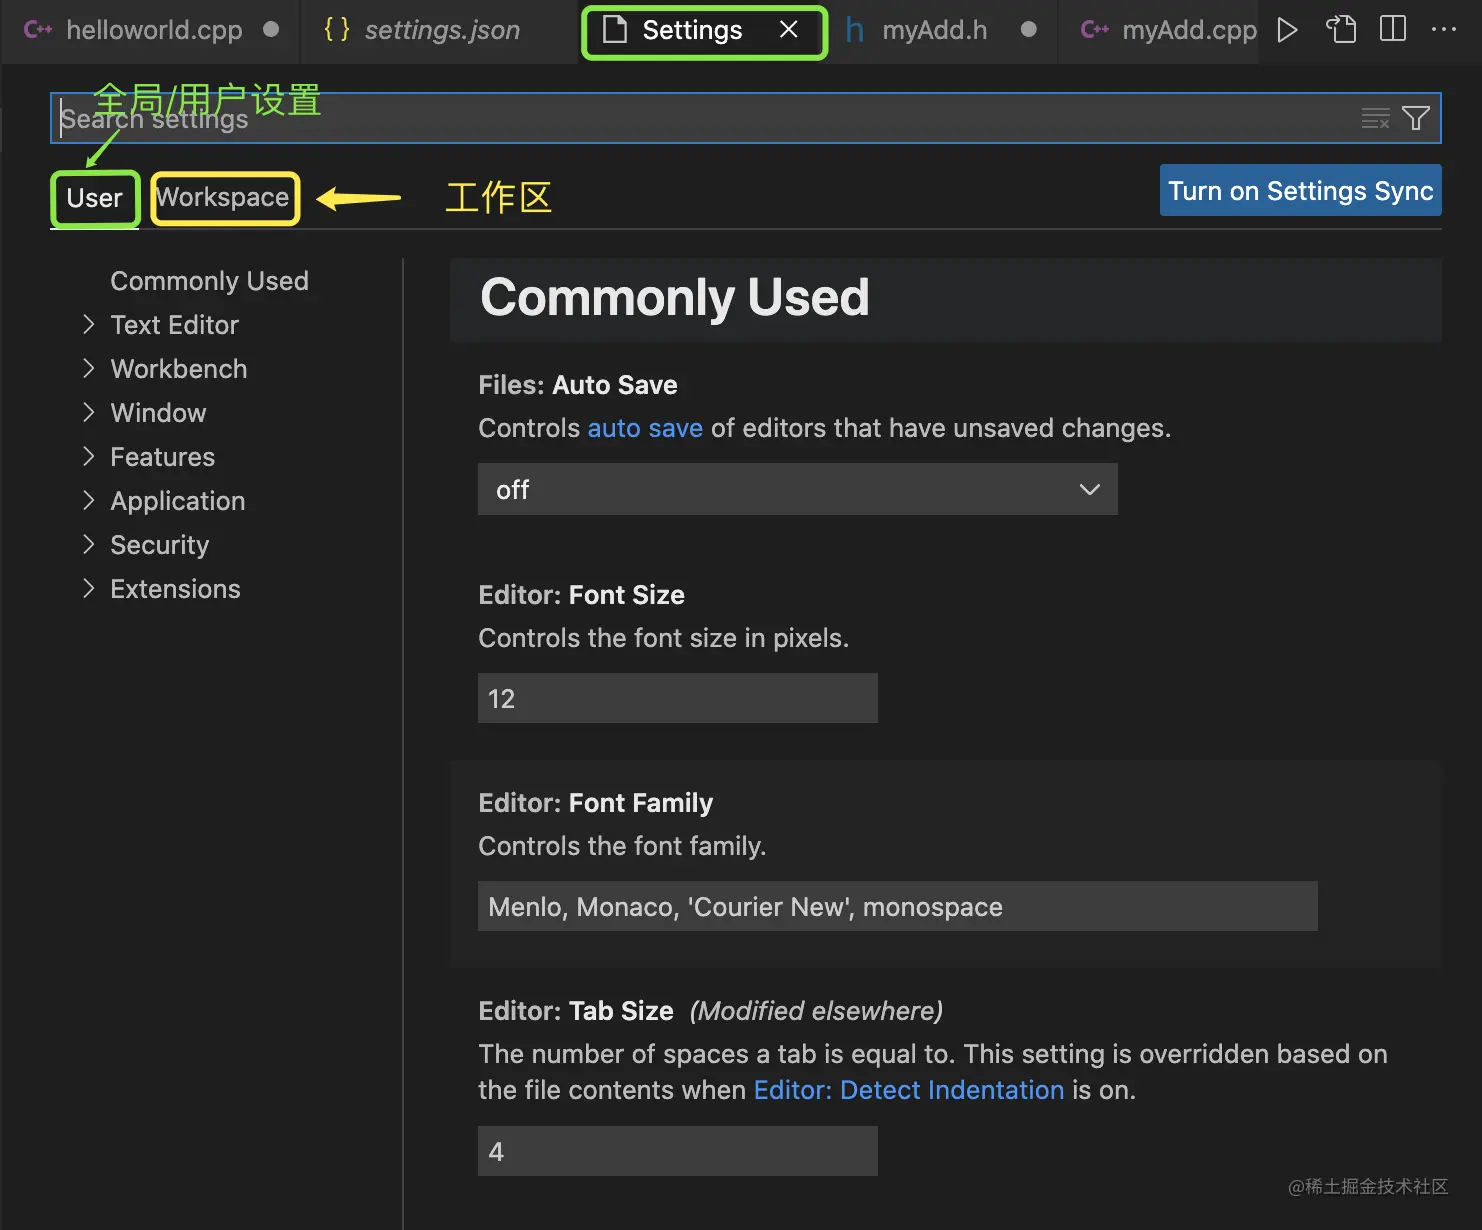Open the settings filter funnel icon
1482x1230 pixels.
coord(1416,118)
